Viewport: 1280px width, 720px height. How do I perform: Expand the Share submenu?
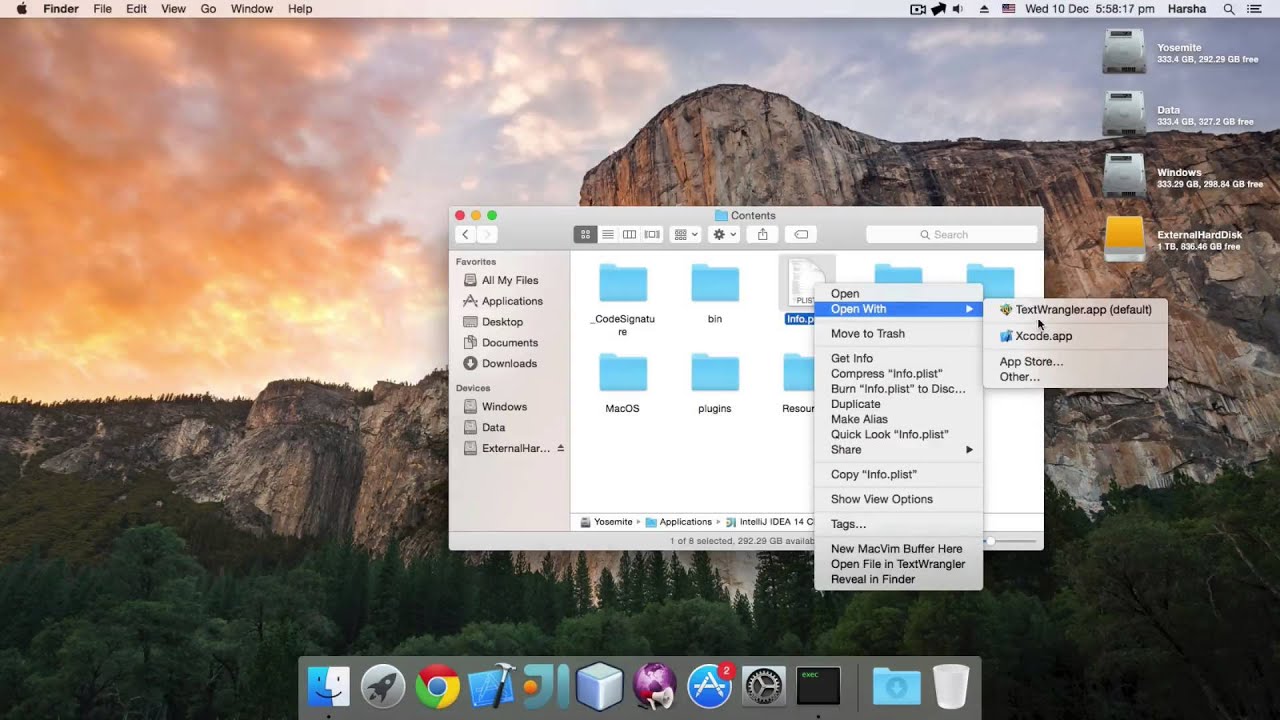[x=899, y=449]
